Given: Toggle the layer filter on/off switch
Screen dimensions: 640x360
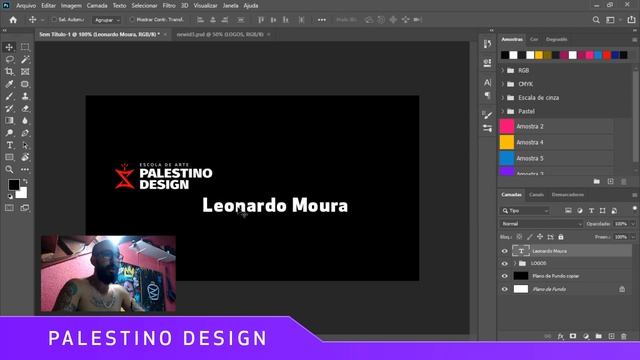Looking at the screenshot, I should 634,209.
